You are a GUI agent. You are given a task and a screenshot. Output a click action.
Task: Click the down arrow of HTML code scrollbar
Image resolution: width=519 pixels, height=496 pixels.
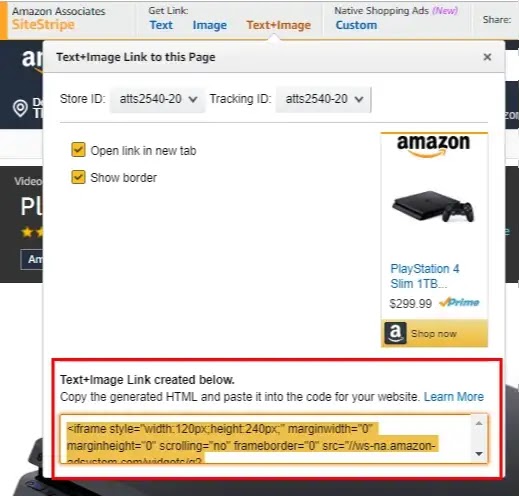coord(479,454)
